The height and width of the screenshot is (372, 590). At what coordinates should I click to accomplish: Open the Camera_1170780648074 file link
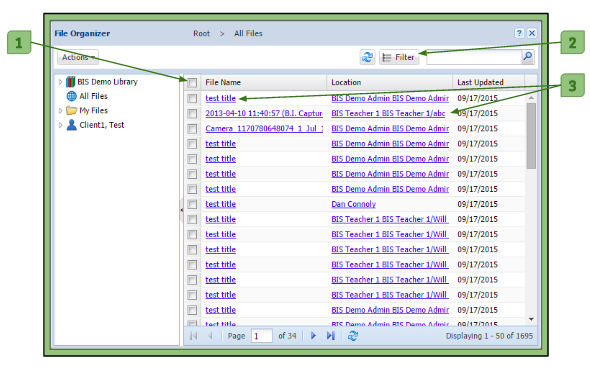(x=264, y=128)
